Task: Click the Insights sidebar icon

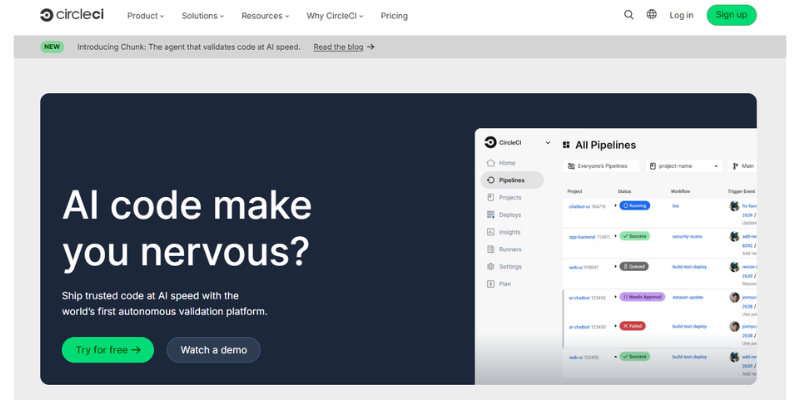Action: (491, 232)
